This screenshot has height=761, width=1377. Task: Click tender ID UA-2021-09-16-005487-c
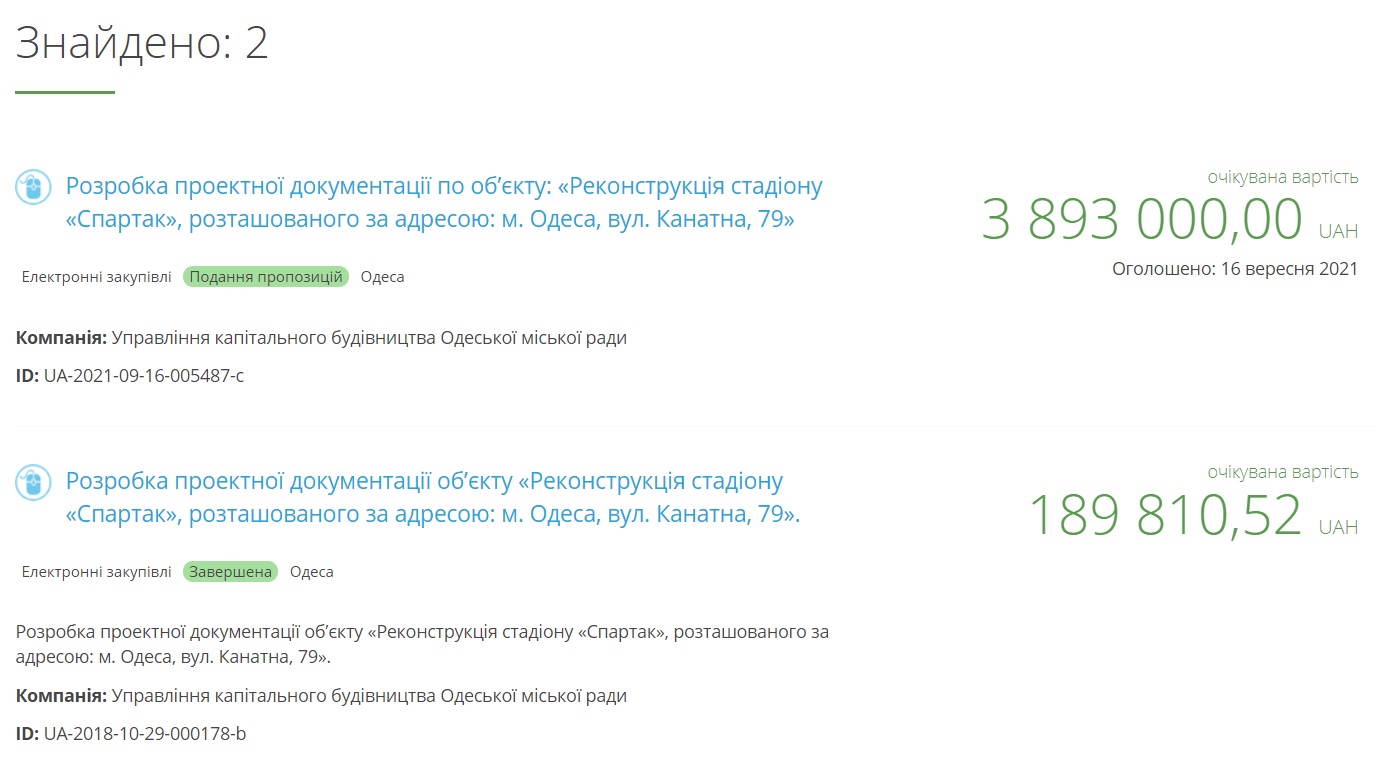coord(143,376)
